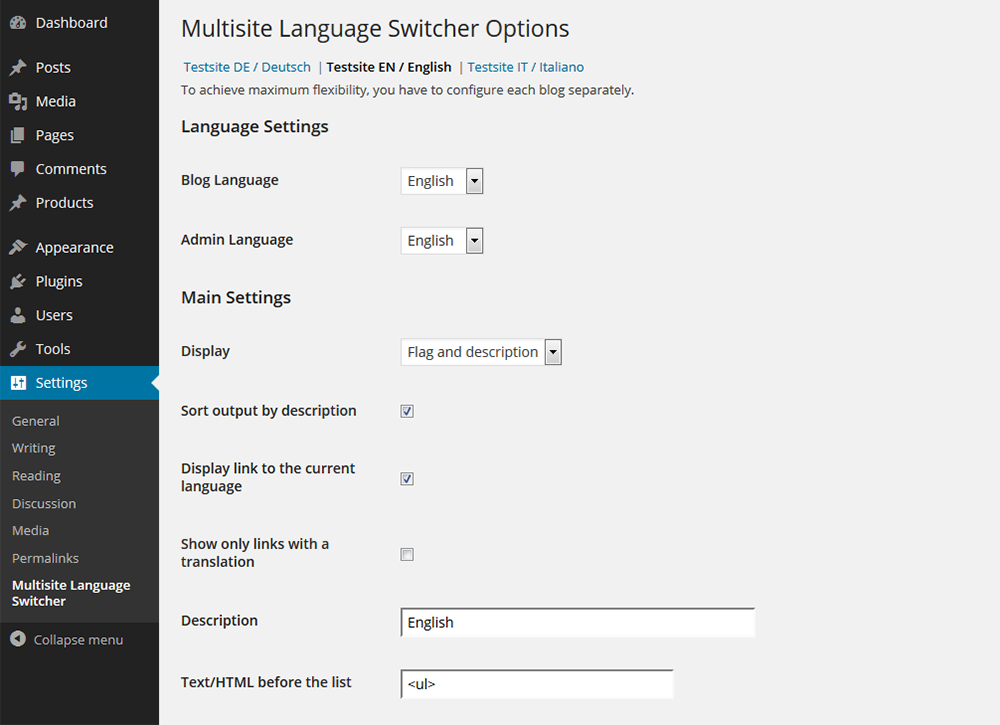Go to General settings submenu item

point(36,421)
